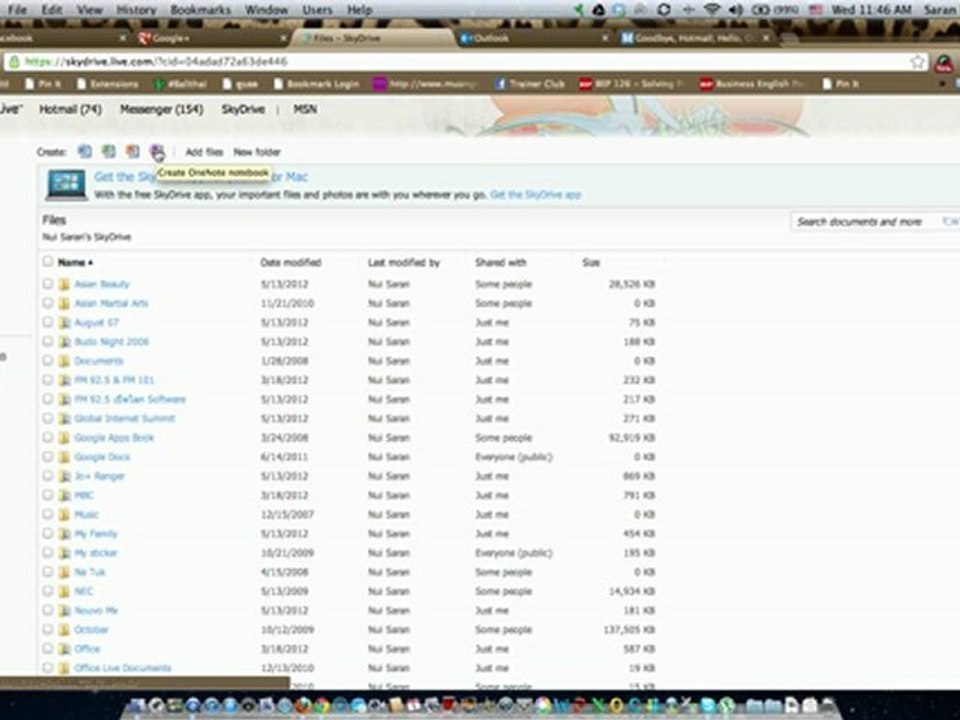Bookmark page with the star icon

point(917,62)
